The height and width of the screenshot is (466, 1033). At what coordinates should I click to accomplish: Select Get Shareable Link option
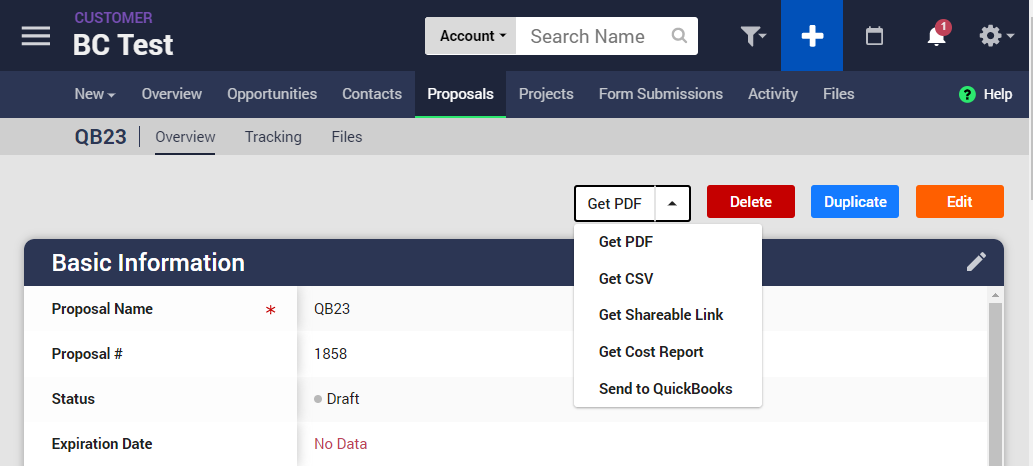pyautogui.click(x=661, y=315)
